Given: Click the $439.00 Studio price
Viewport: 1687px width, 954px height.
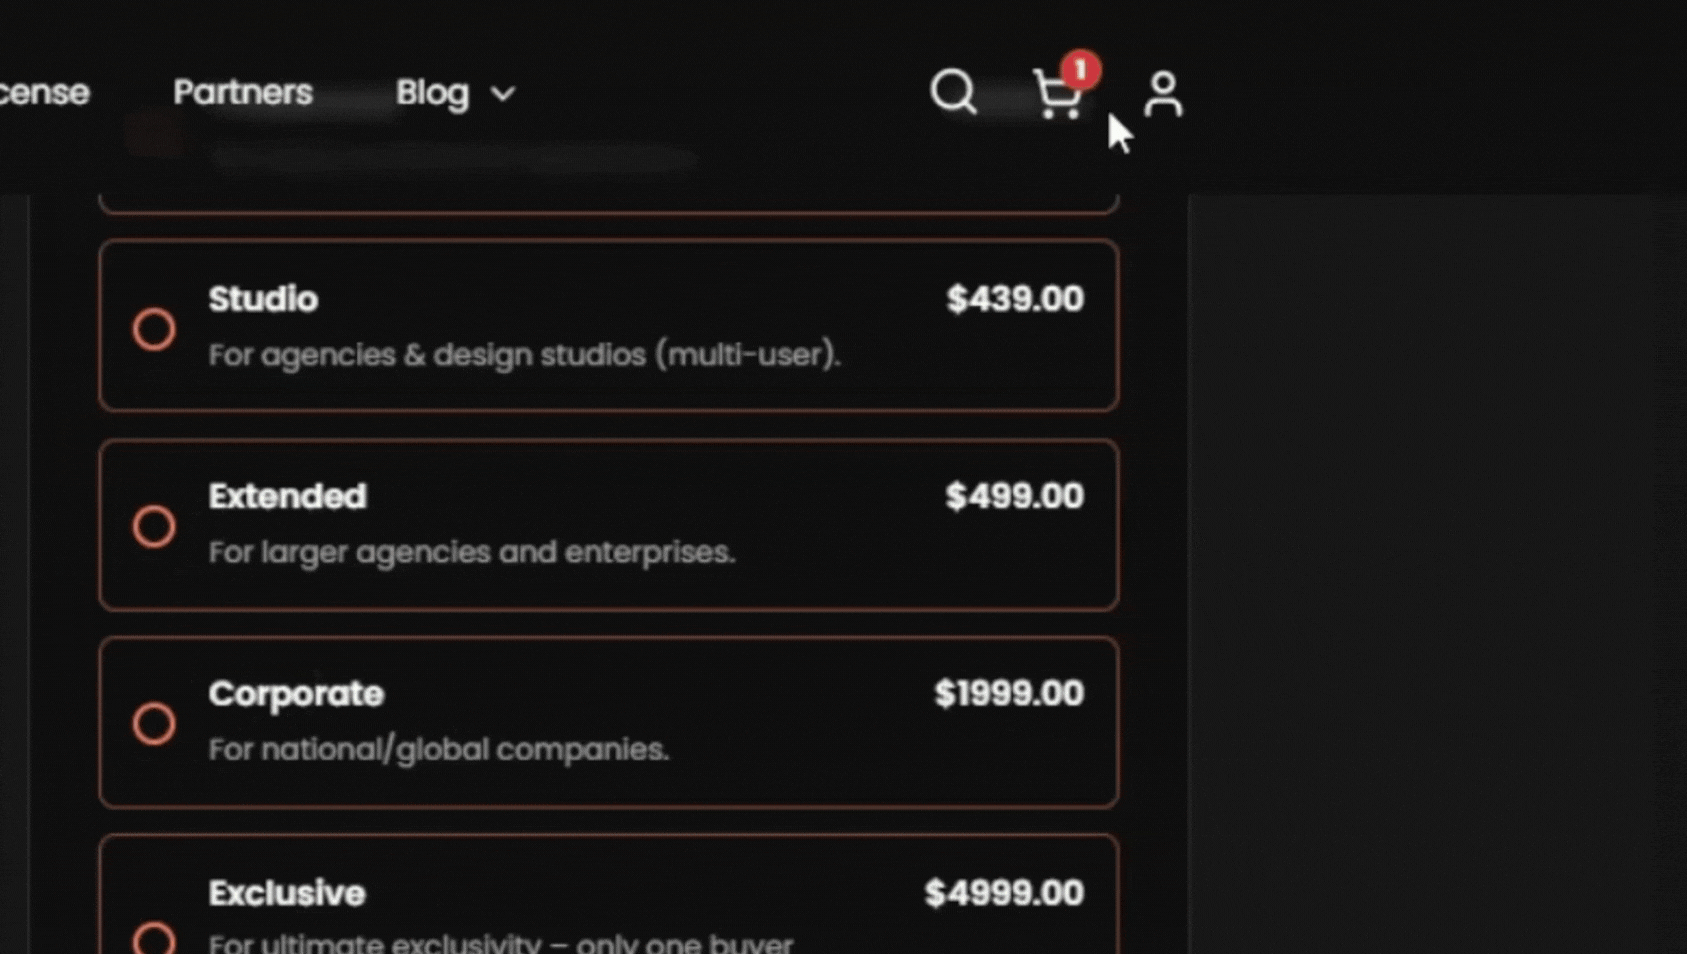Looking at the screenshot, I should tap(1015, 299).
